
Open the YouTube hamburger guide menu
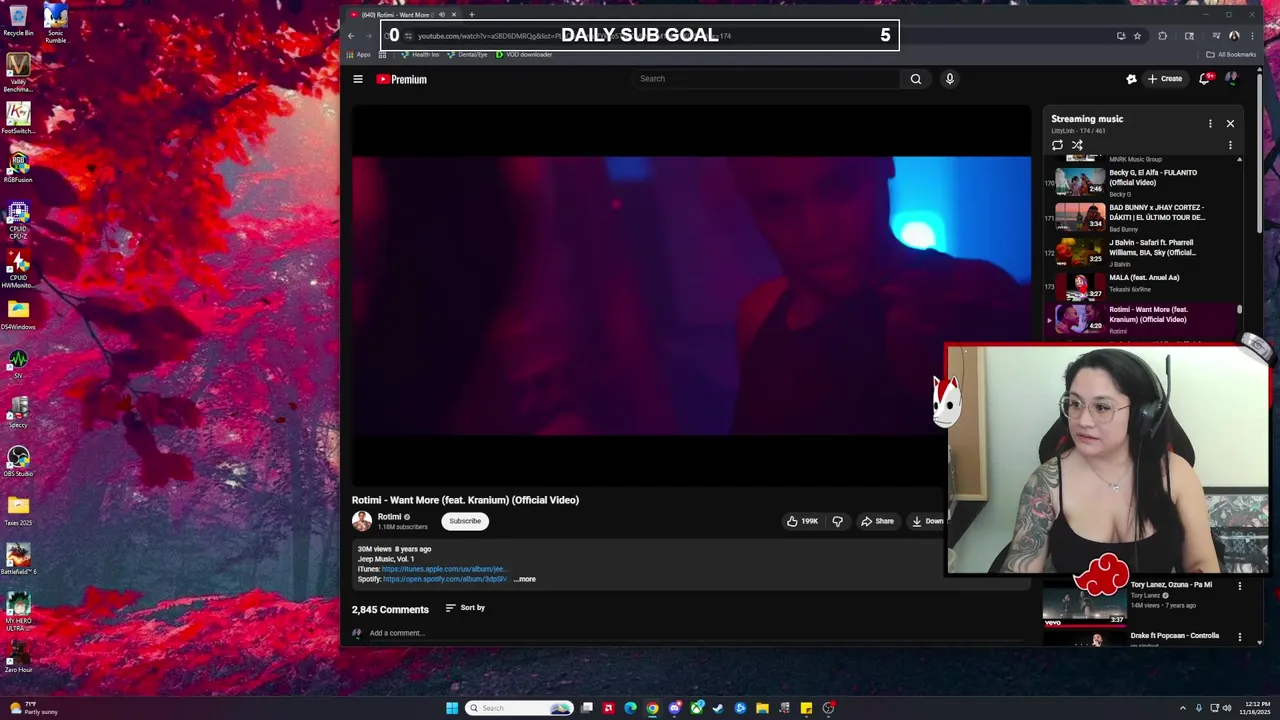click(358, 79)
